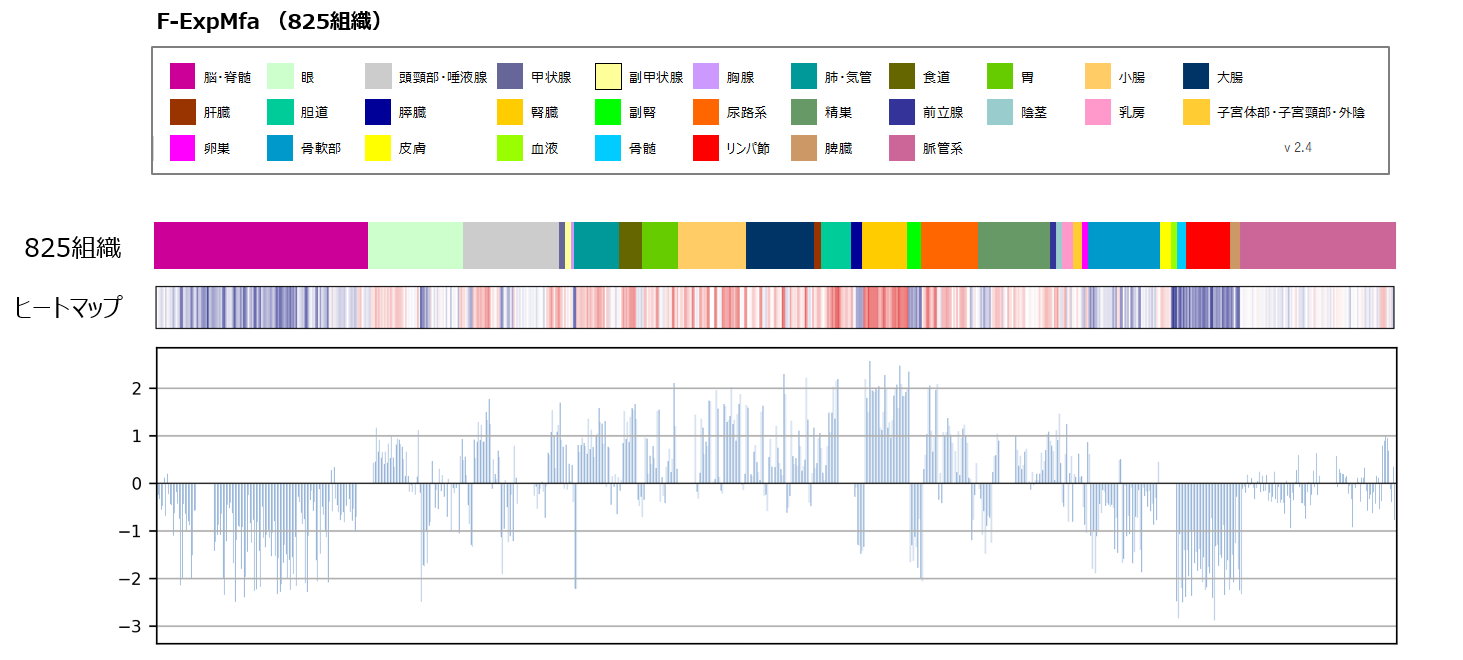Image resolution: width=1463 pixels, height=660 pixels.
Task: Click the wide pink 脈管系 segment in the color bar
Action: coord(1317,246)
